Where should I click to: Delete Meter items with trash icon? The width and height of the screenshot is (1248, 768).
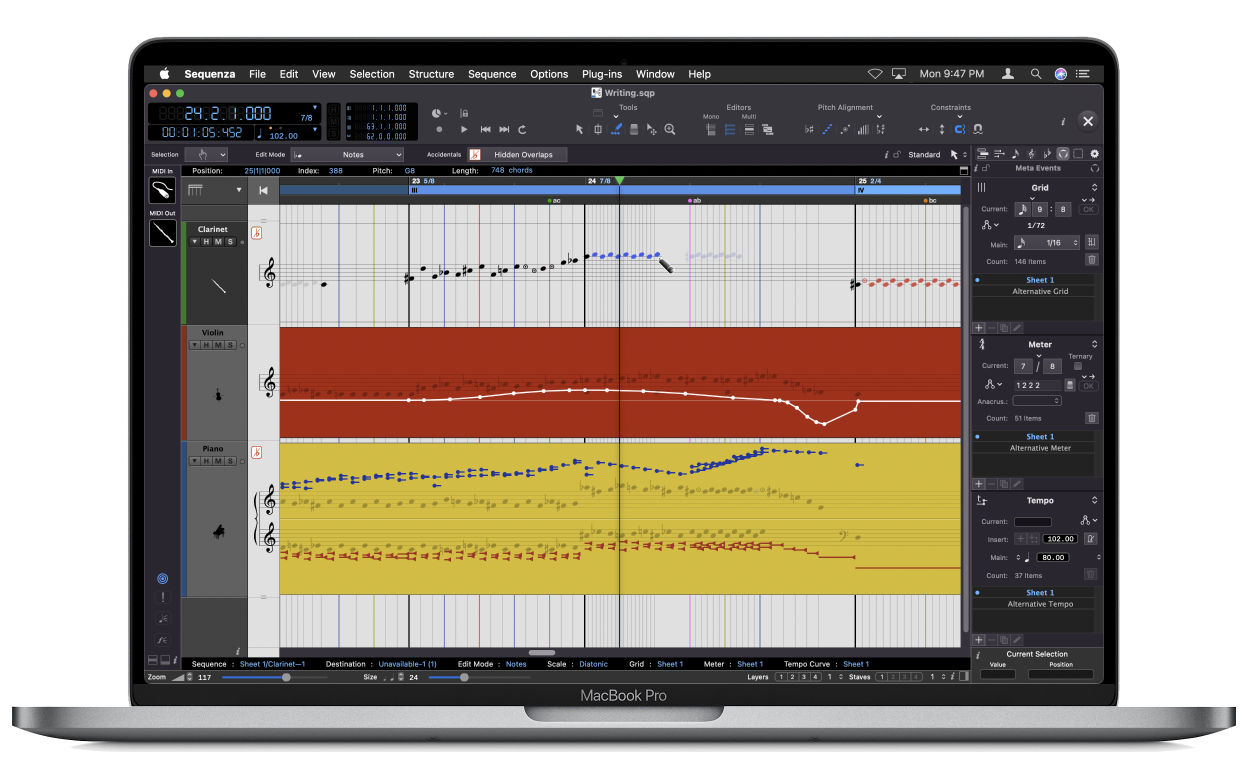1091,418
